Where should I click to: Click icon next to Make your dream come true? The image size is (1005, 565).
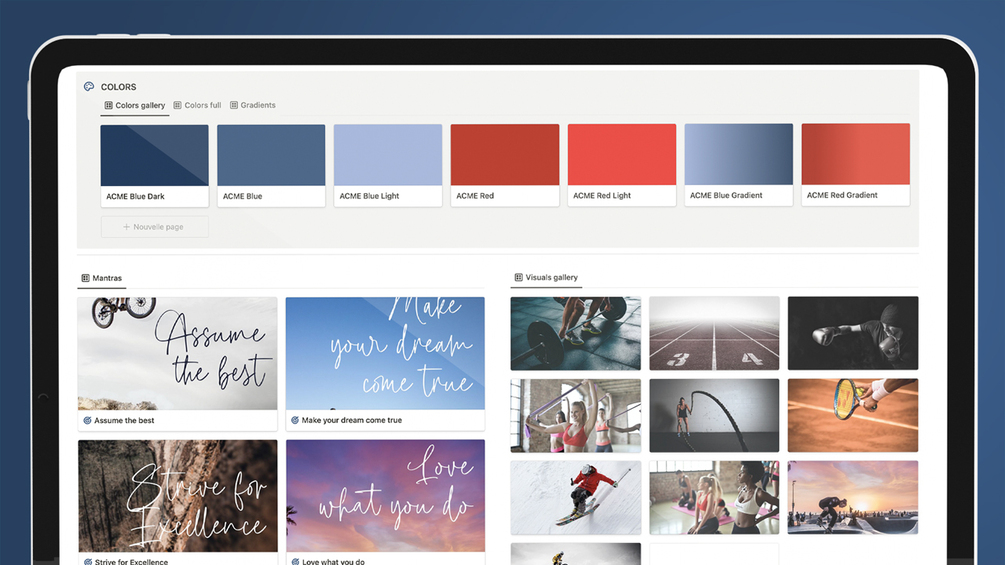click(295, 420)
